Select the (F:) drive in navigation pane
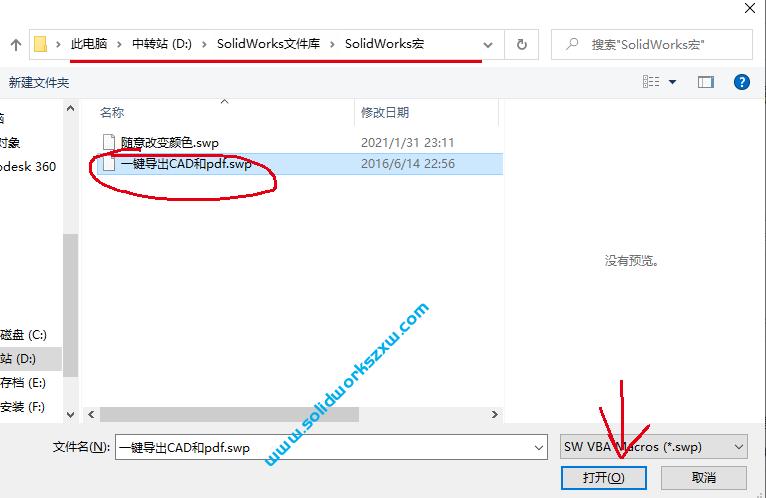Viewport: 766px width, 498px height. coord(22,407)
